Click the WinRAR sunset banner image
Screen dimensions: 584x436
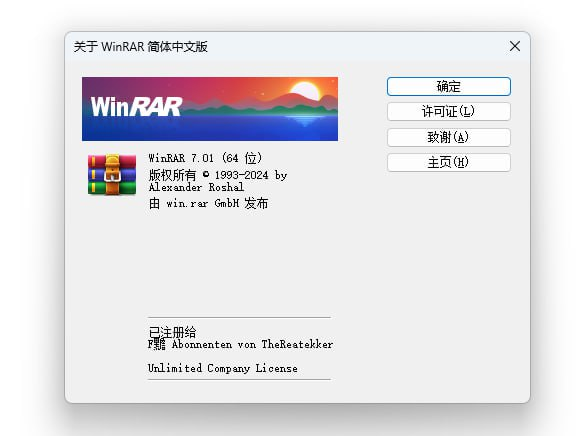(x=210, y=109)
